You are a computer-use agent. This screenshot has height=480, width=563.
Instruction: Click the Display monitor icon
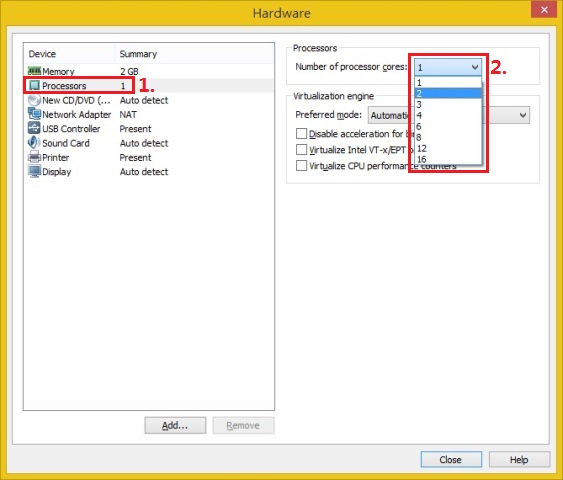[x=34, y=171]
